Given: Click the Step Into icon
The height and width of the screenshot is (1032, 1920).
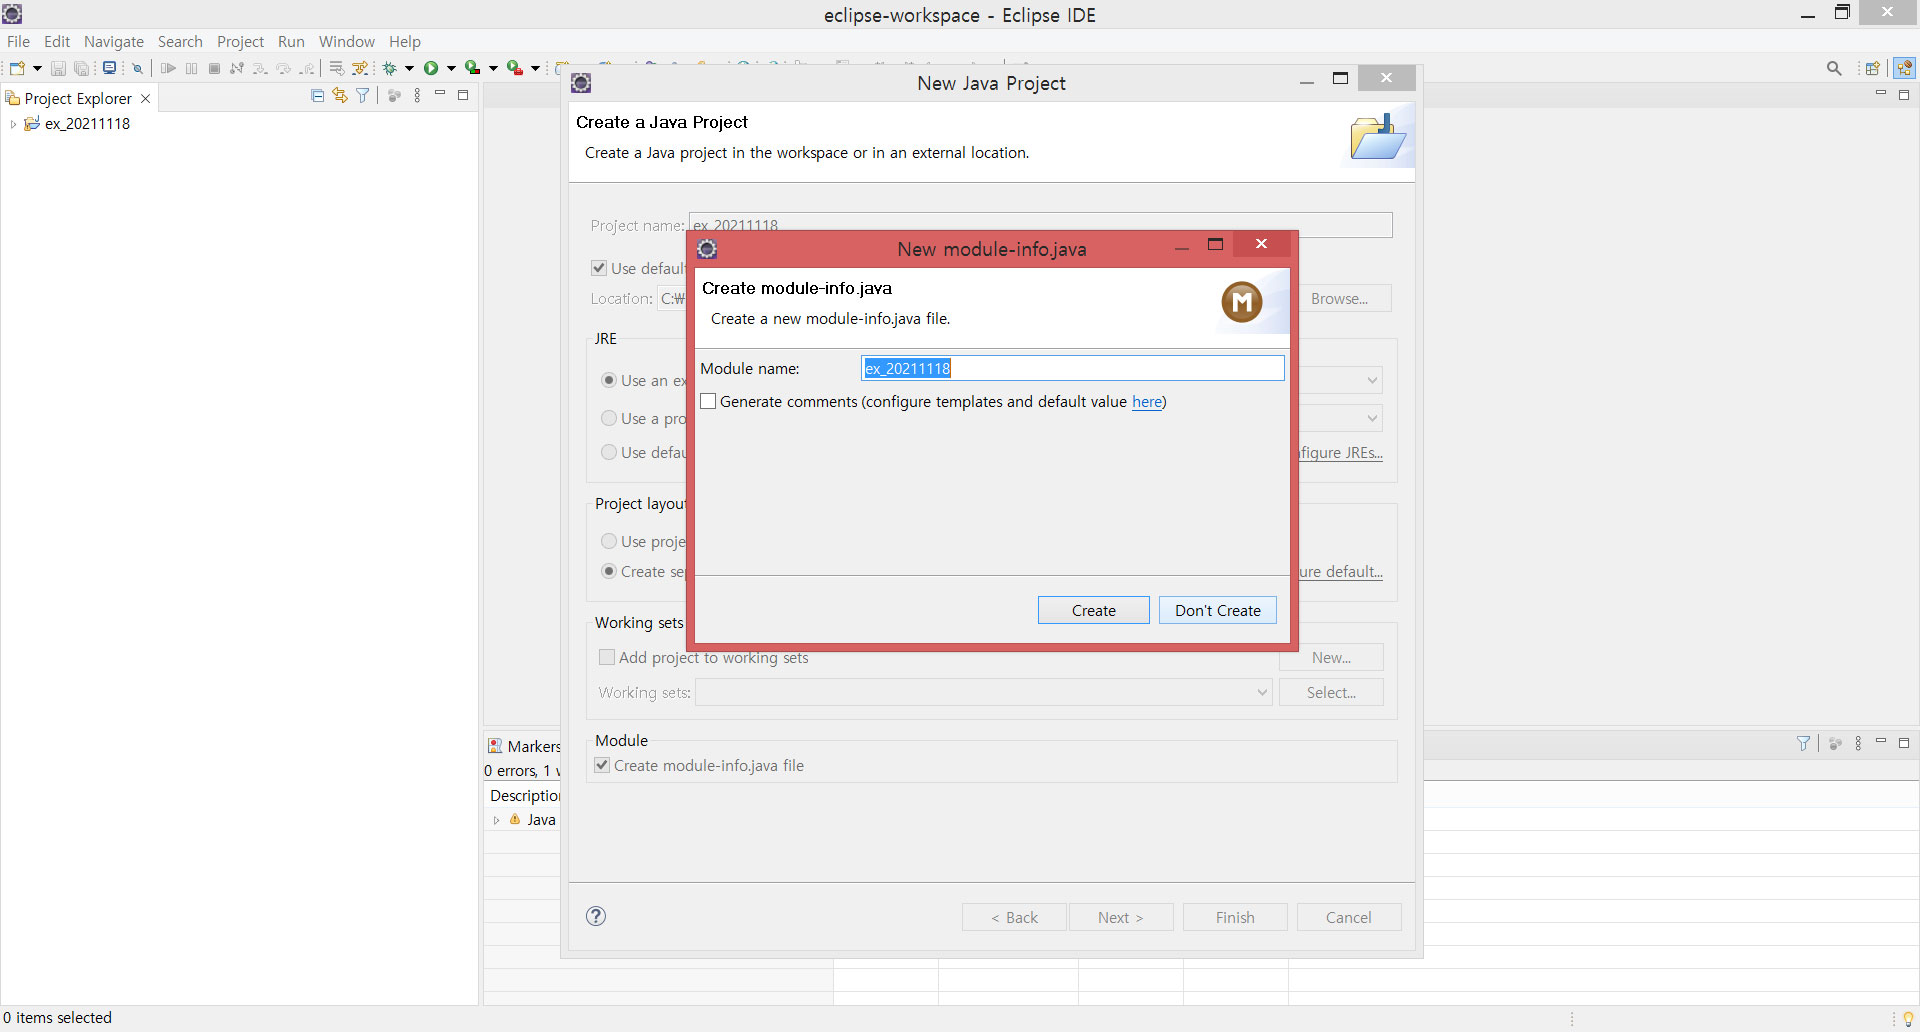Looking at the screenshot, I should pos(260,68).
